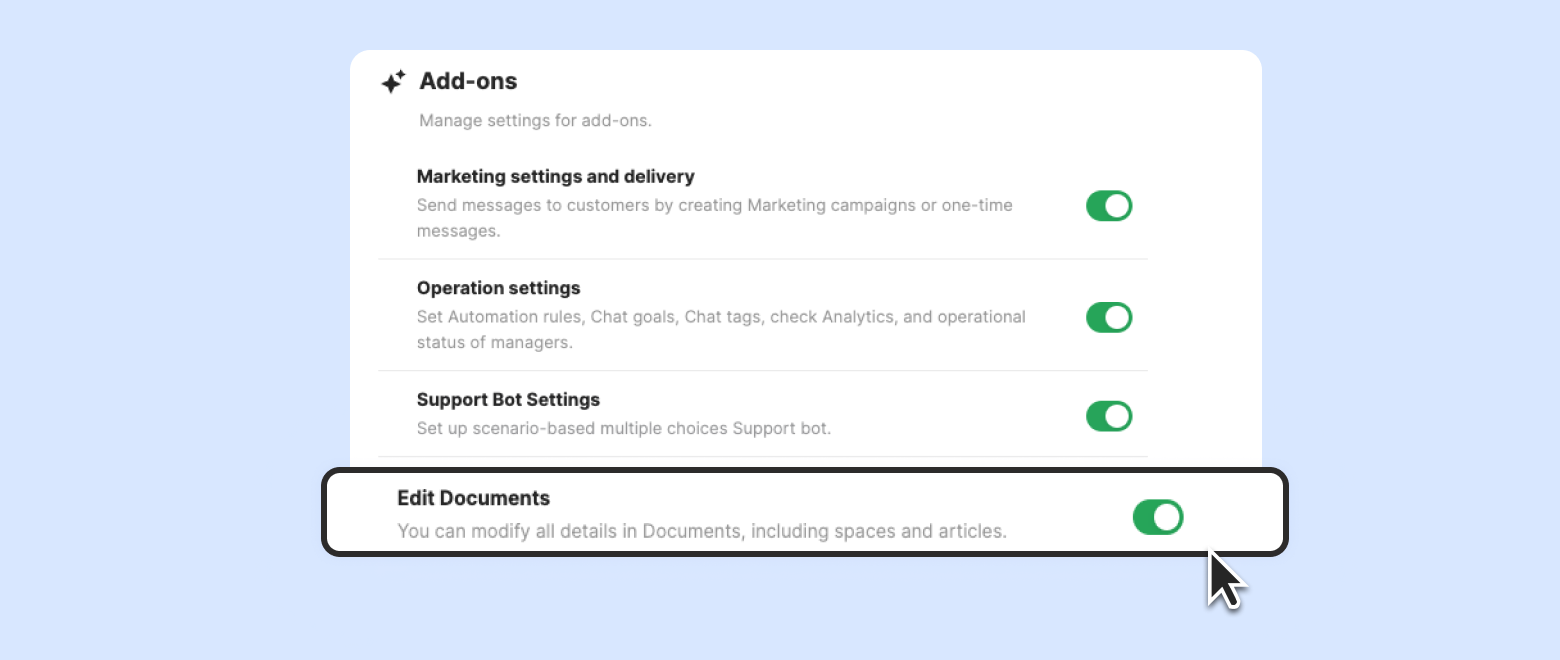Toggle the Support Bot Settings switch
The image size is (1560, 660).
1108,416
